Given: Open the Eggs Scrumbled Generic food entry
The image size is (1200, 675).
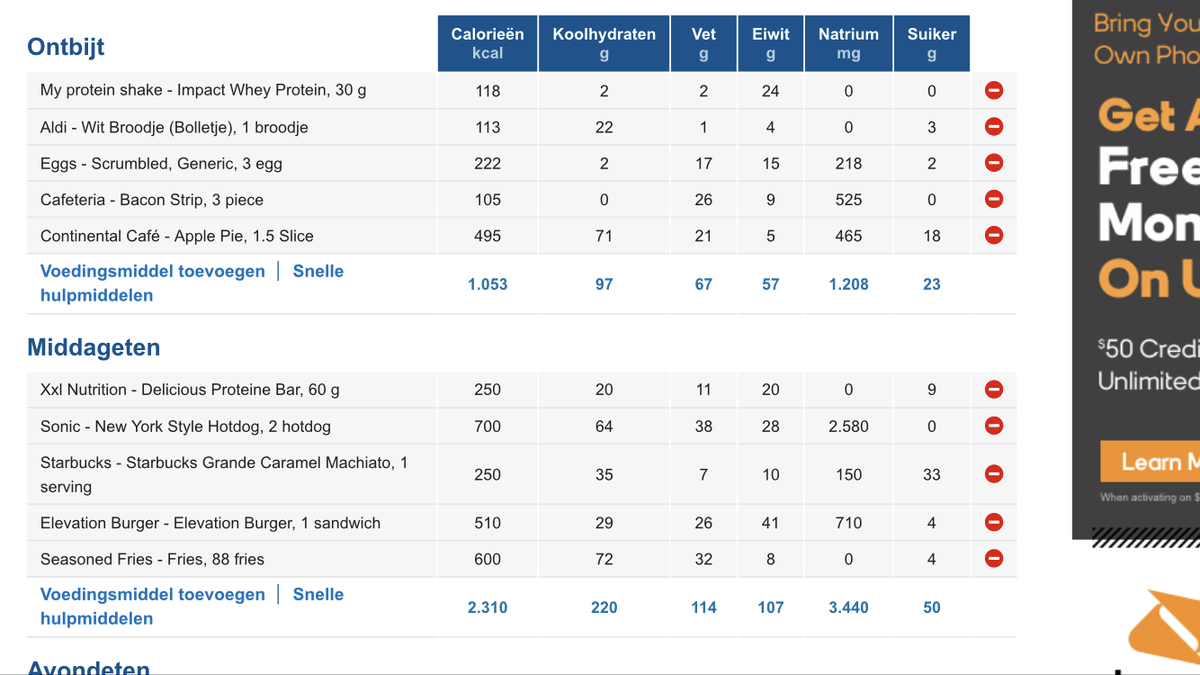Looking at the screenshot, I should pyautogui.click(x=161, y=164).
